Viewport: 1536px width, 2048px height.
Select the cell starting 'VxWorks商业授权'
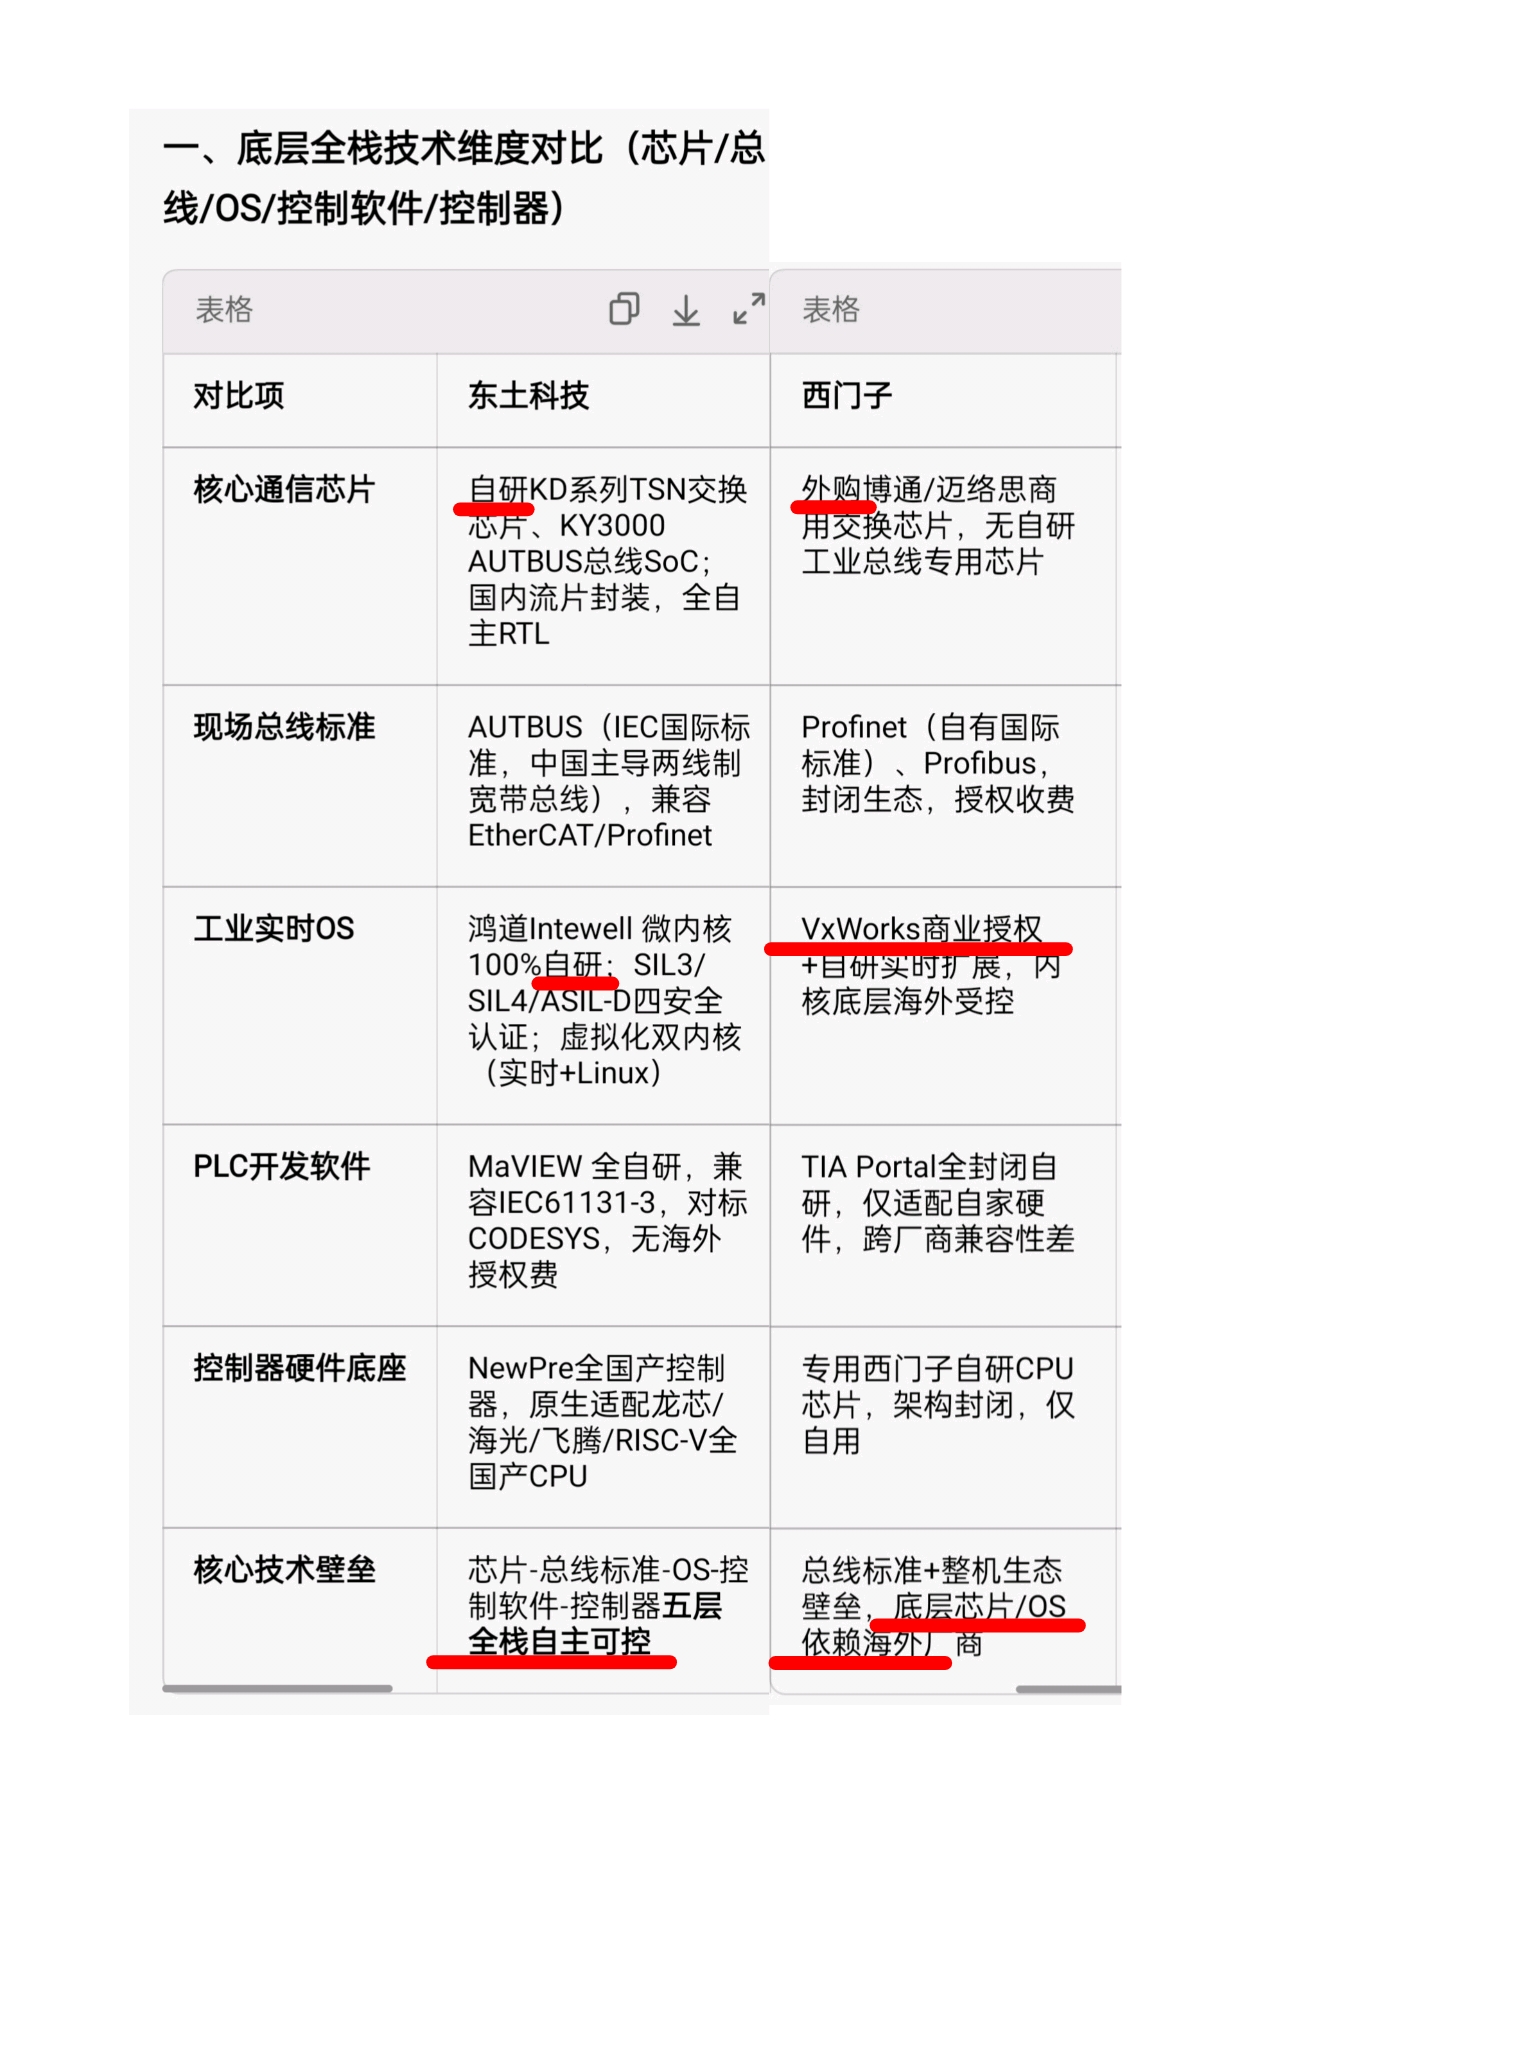(943, 1006)
